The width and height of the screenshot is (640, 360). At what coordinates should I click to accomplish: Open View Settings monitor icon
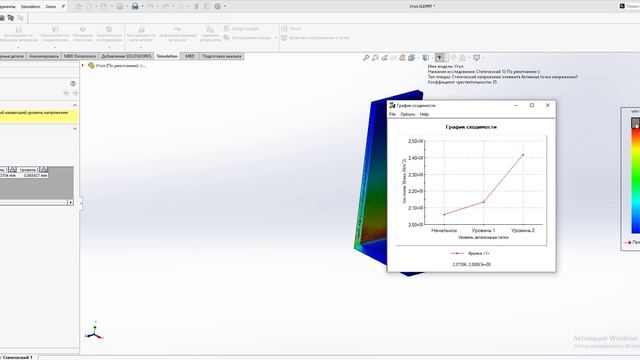pyautogui.click(x=476, y=58)
